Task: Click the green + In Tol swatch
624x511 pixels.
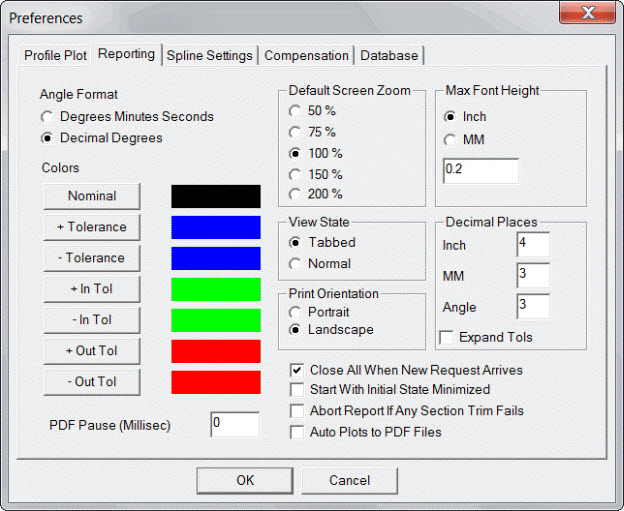Action: coord(216,290)
